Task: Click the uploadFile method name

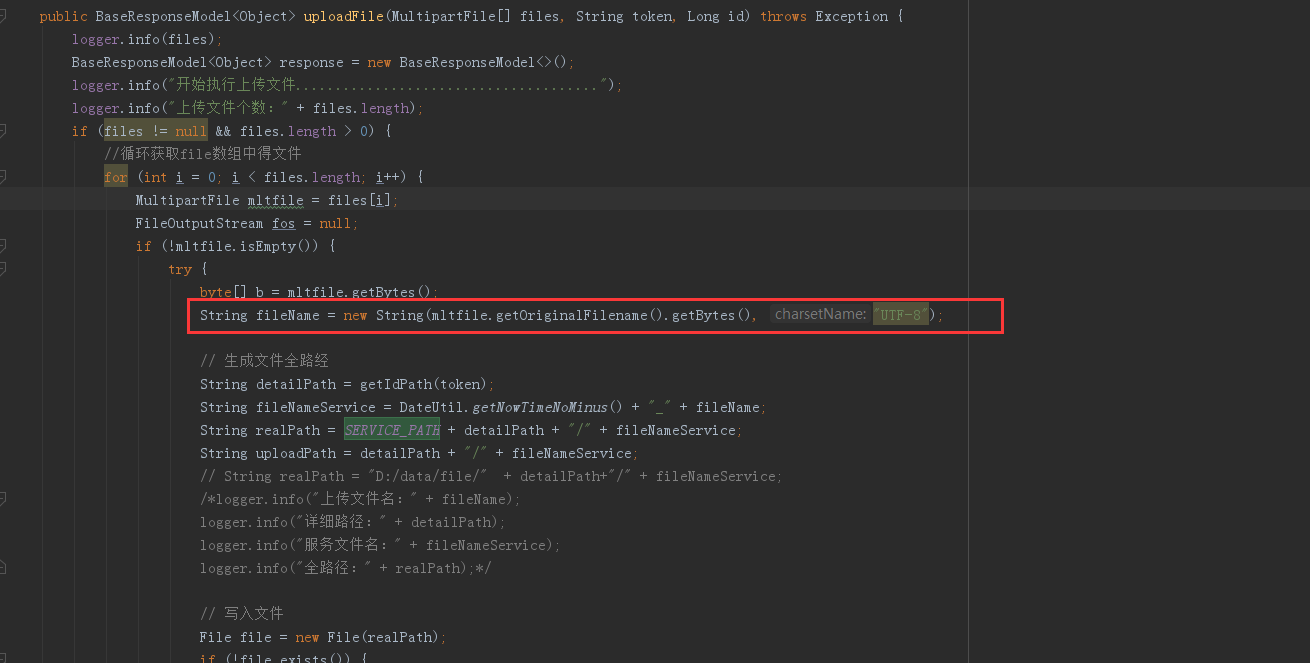Action: (x=343, y=16)
